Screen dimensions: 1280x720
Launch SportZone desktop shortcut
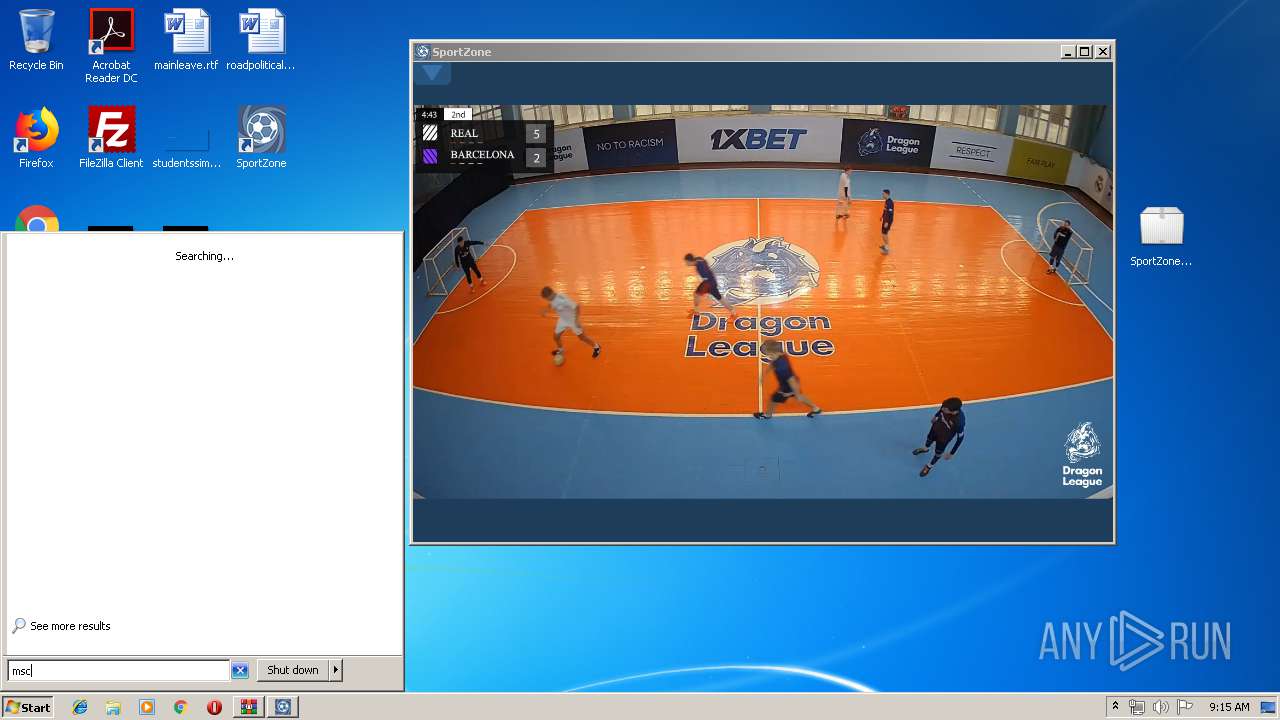[x=261, y=138]
